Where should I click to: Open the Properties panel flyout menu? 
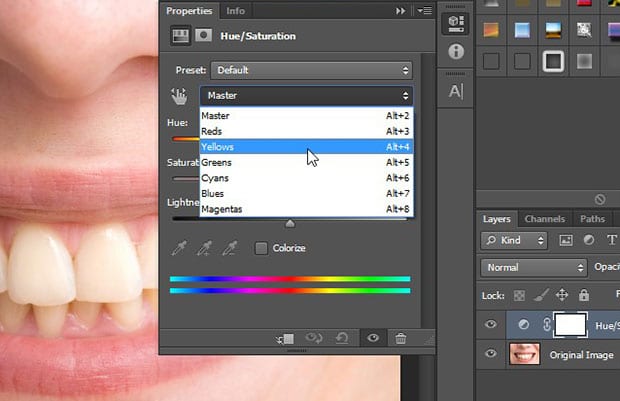point(425,11)
